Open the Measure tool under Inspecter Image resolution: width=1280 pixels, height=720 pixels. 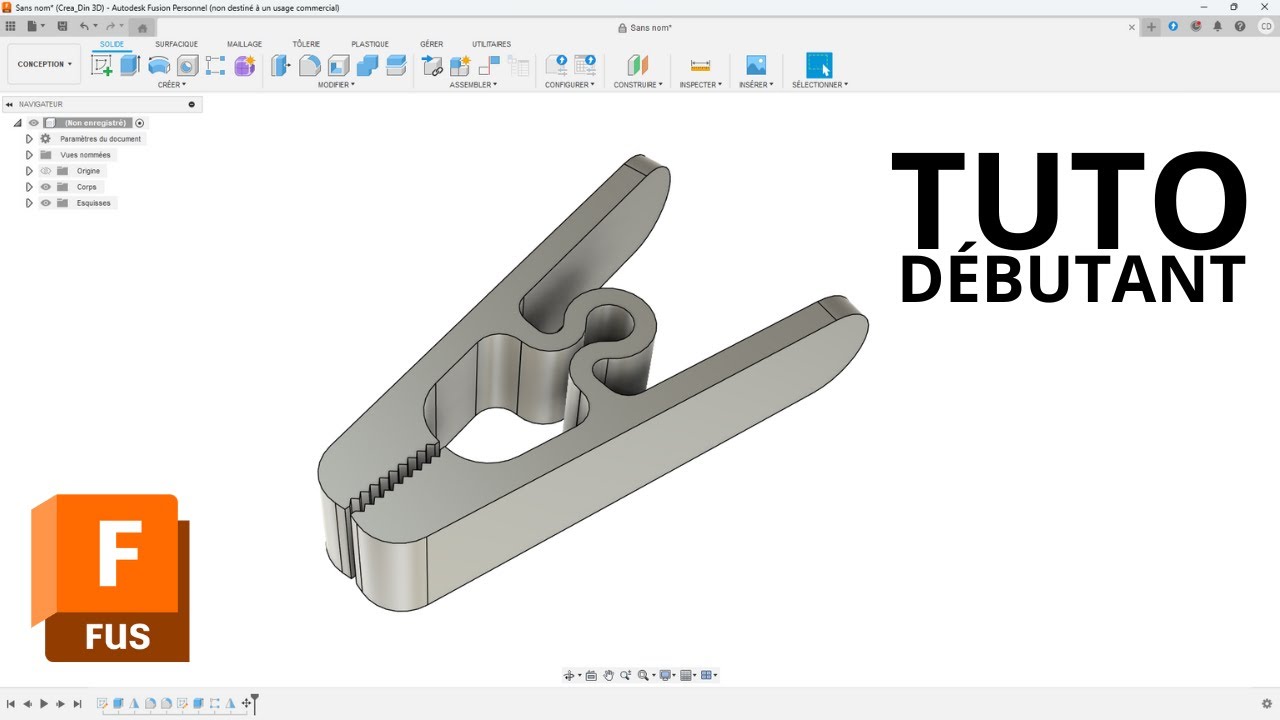point(700,66)
